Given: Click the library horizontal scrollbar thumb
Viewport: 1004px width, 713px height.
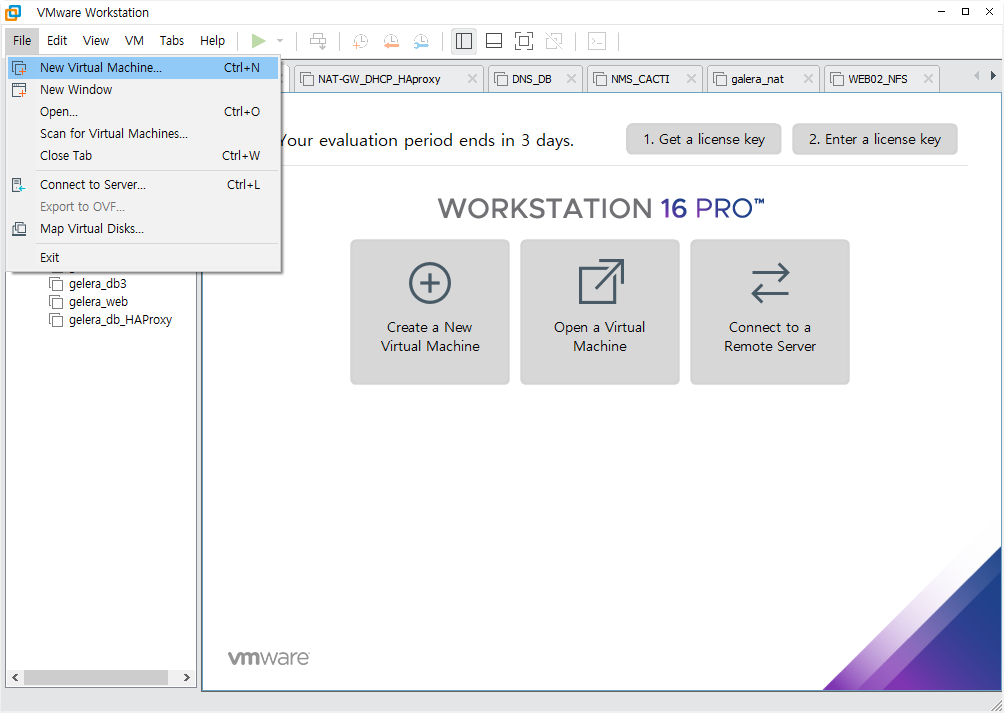Looking at the screenshot, I should (96, 677).
